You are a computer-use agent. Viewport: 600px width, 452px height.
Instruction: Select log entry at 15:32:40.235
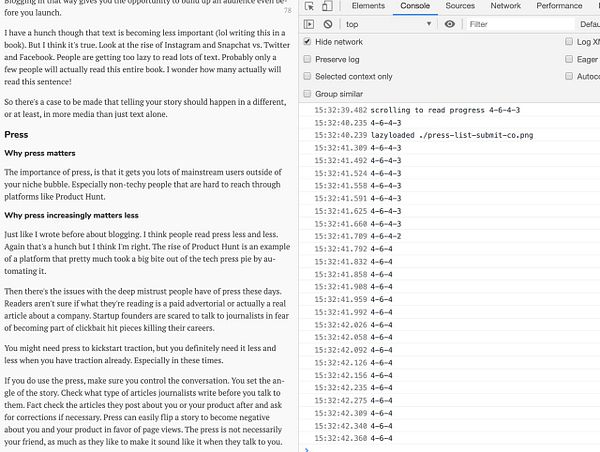click(x=449, y=123)
